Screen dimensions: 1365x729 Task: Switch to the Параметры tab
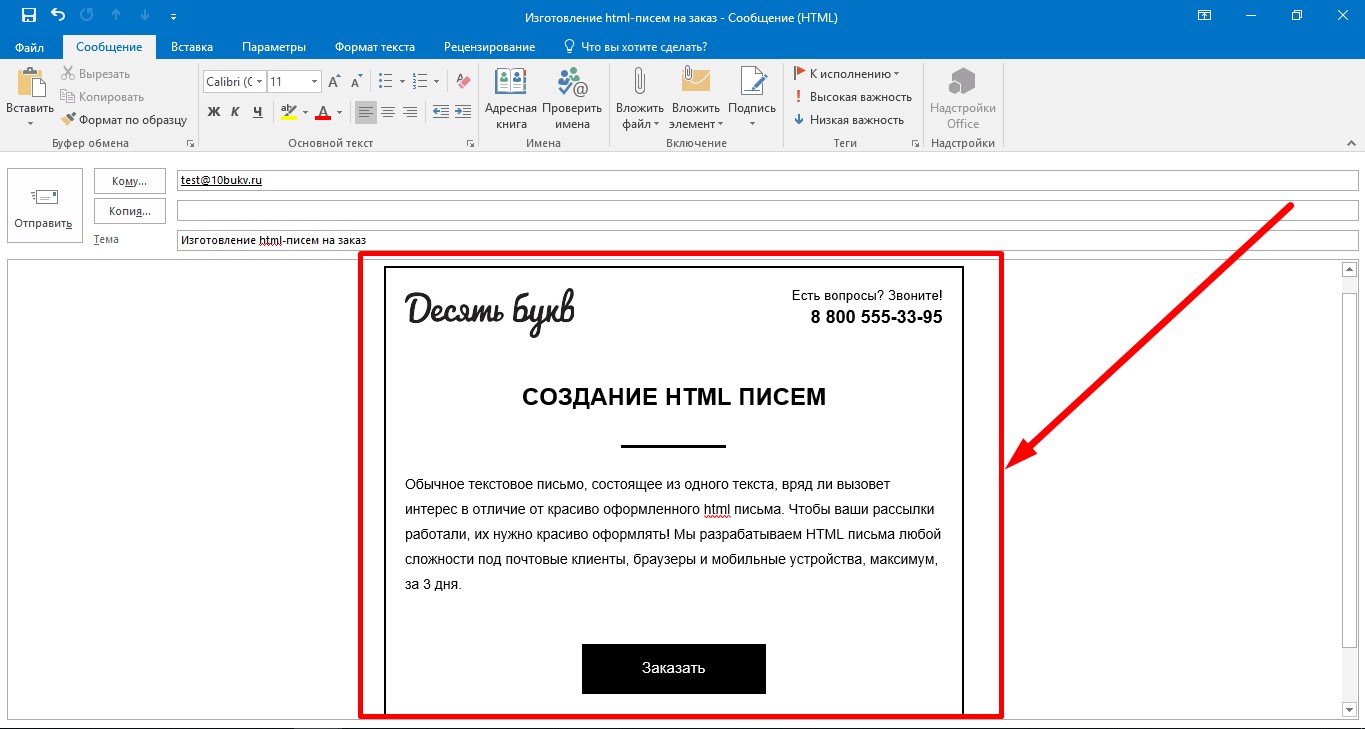[x=274, y=47]
